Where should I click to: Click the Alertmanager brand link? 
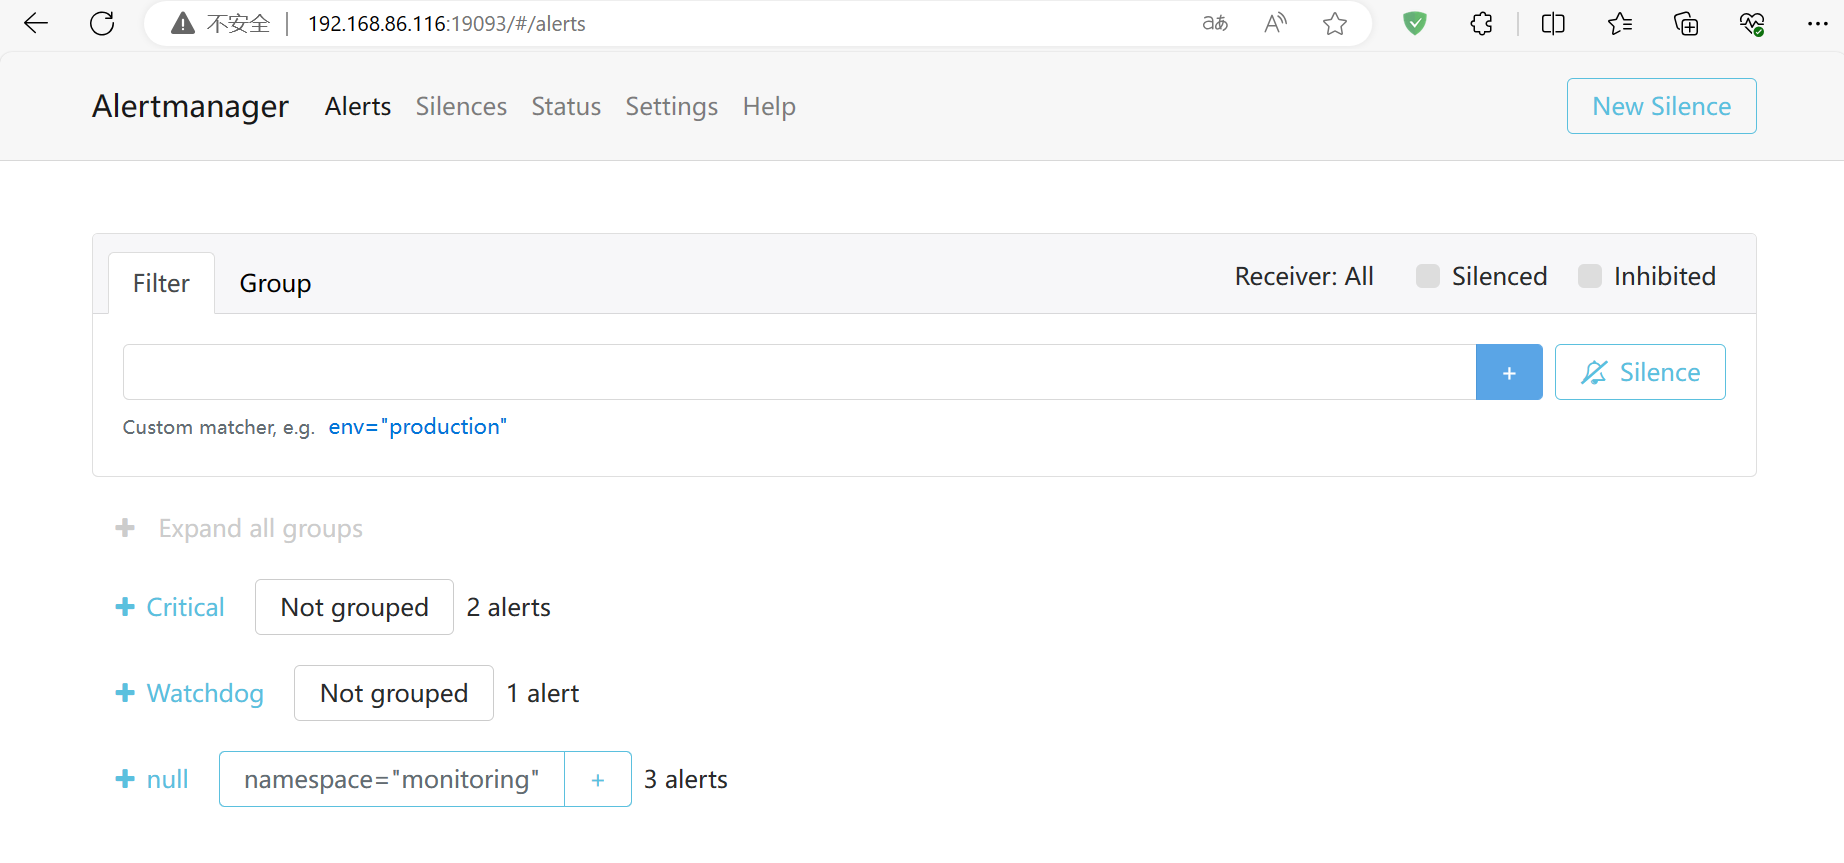[190, 106]
